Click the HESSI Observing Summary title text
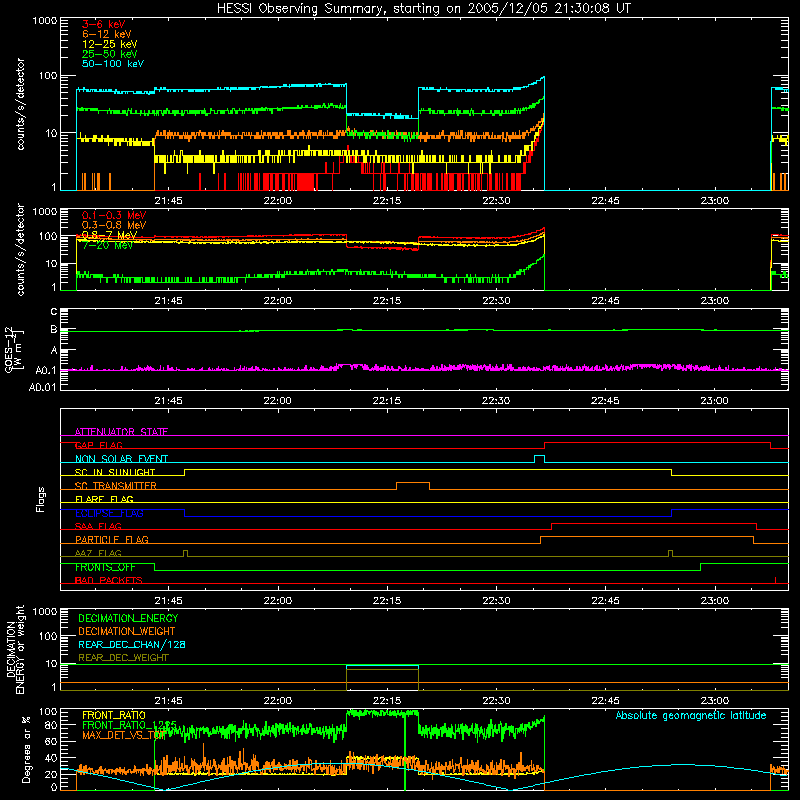Viewport: 800px width, 800px height. 424,9
